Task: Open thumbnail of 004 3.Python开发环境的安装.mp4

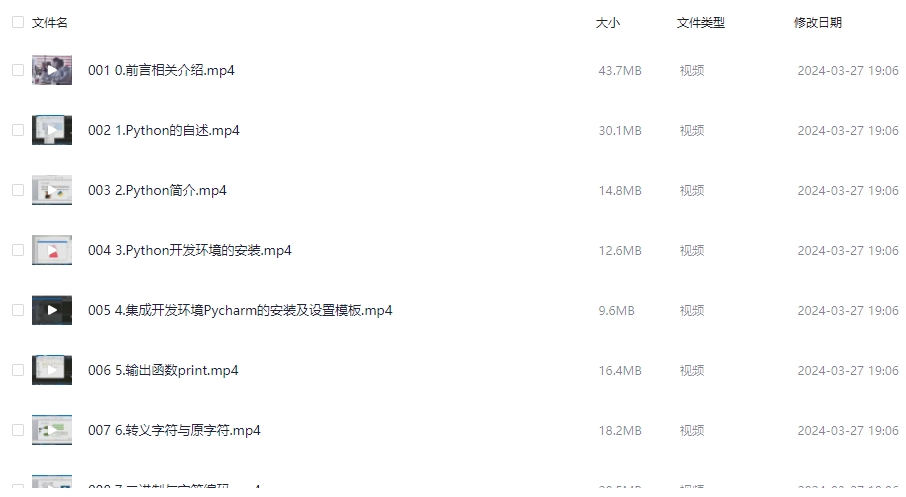Action: [x=52, y=250]
